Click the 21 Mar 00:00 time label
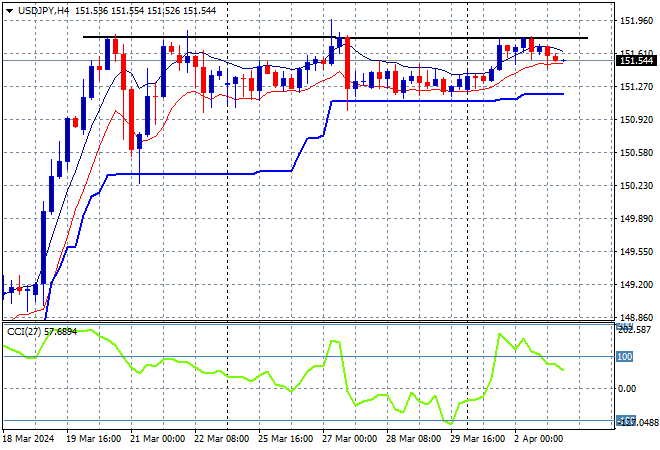 point(157,439)
